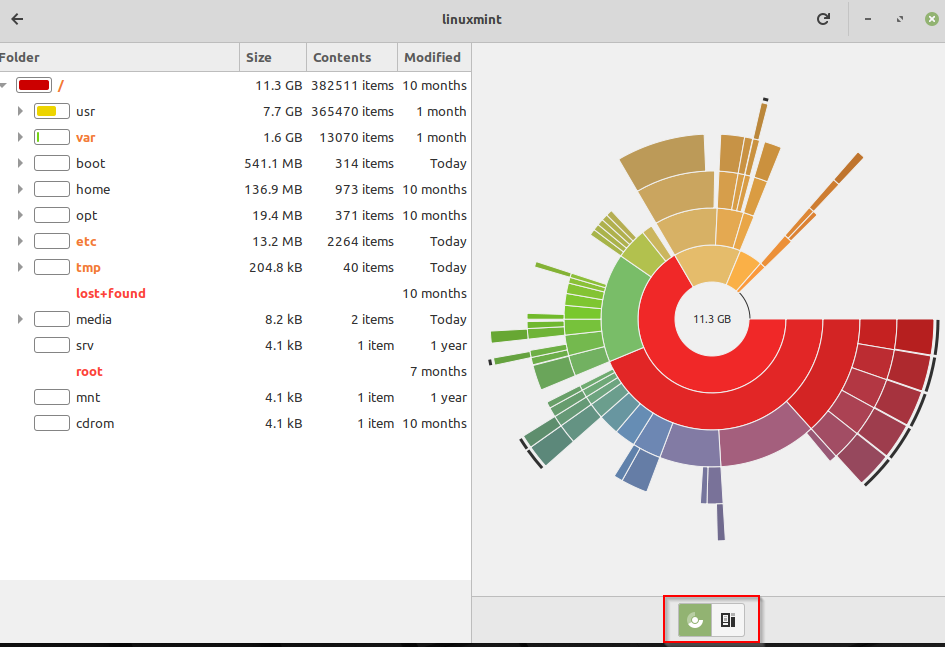Click the 136.9 MB size value
The height and width of the screenshot is (647, 945).
tap(273, 189)
